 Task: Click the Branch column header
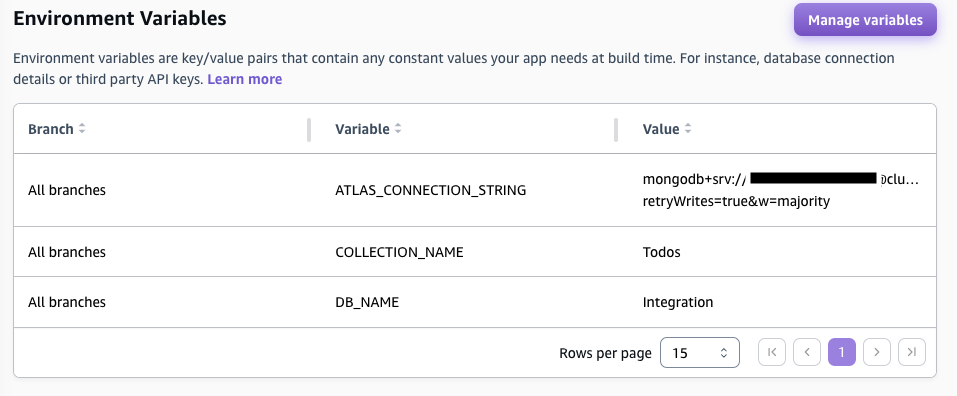(51, 129)
